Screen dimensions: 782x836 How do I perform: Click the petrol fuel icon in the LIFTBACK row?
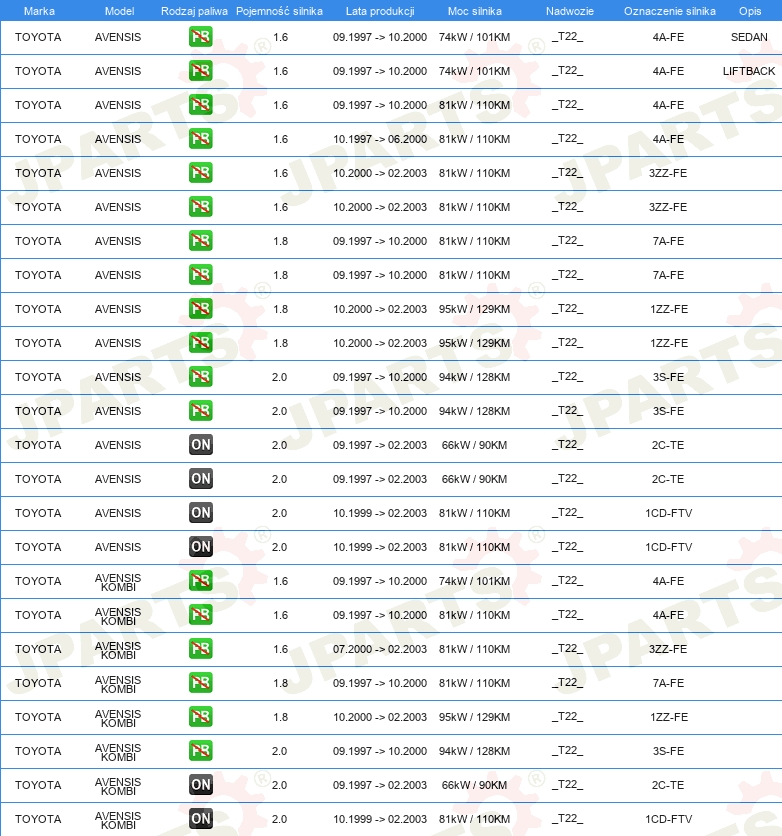pyautogui.click(x=200, y=71)
